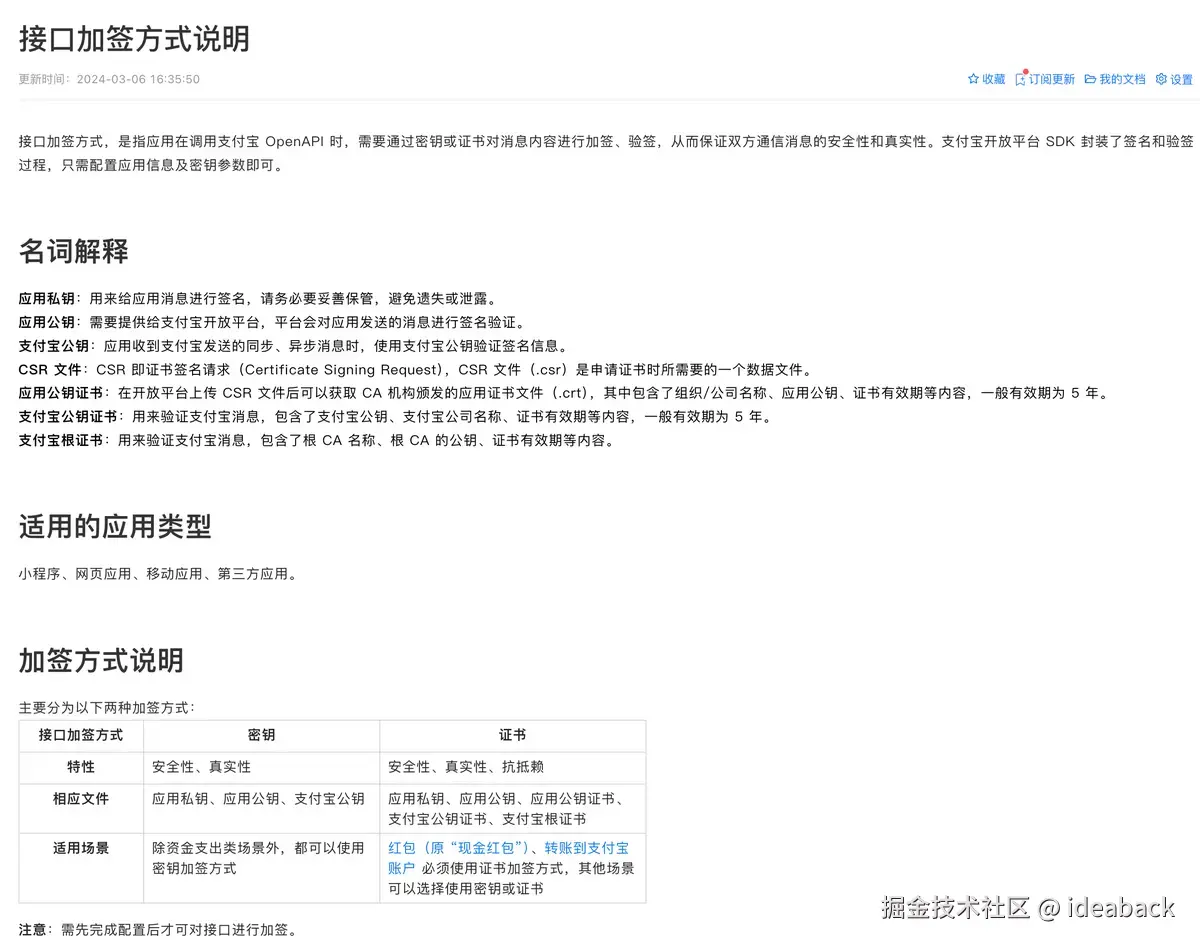Click the 适用场景 row label

tap(81, 848)
